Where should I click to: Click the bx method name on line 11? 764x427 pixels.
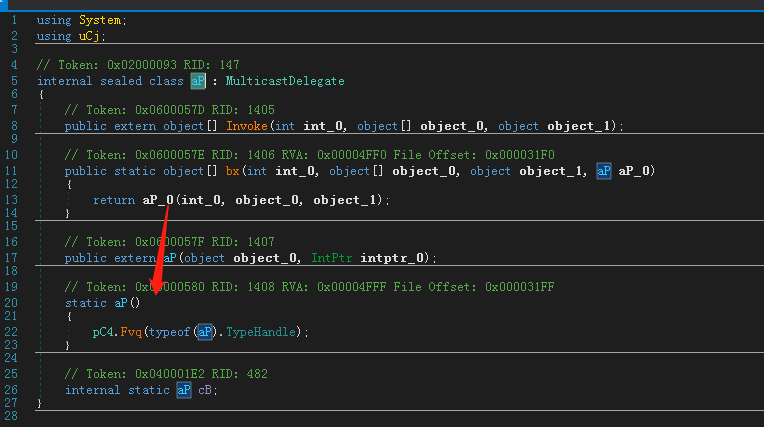[x=232, y=171]
